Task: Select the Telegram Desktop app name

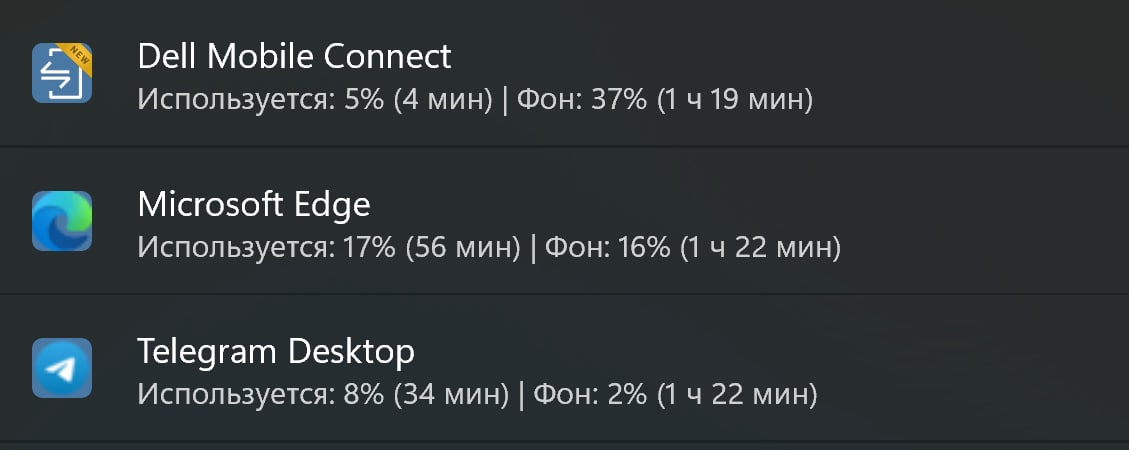Action: click(x=276, y=351)
